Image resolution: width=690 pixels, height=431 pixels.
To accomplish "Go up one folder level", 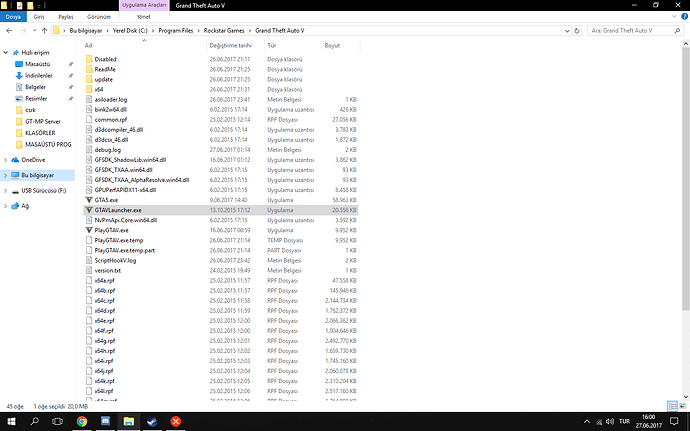I will 44,30.
